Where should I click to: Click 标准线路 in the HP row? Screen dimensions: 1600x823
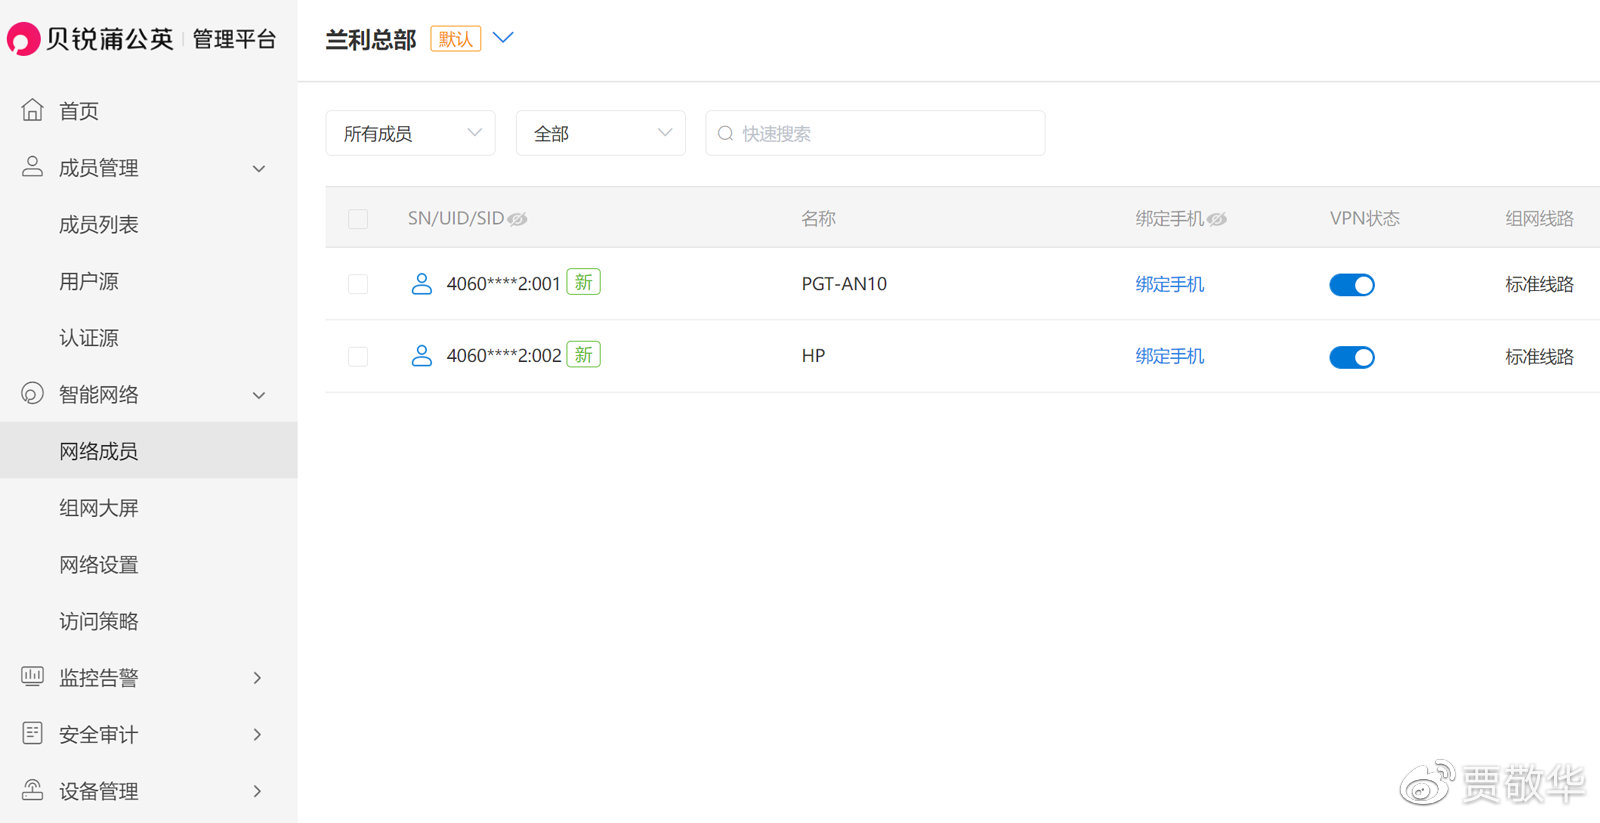click(x=1539, y=356)
